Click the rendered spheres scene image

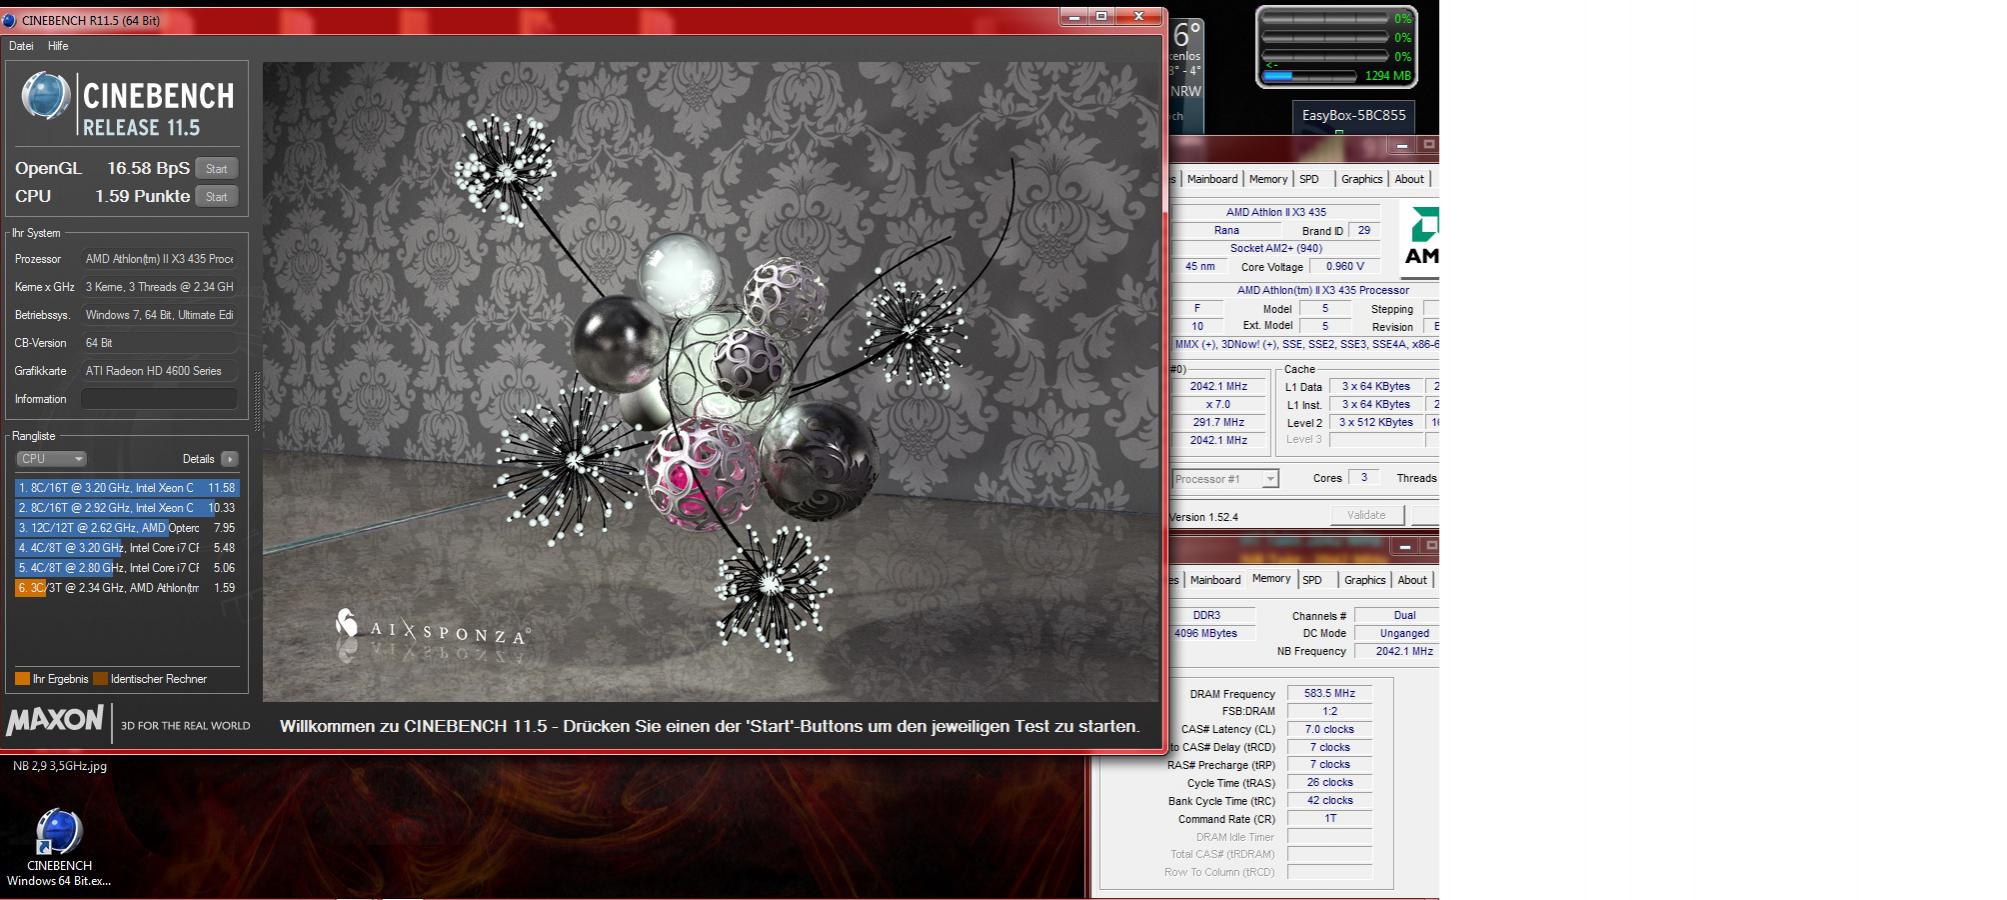coord(711,381)
